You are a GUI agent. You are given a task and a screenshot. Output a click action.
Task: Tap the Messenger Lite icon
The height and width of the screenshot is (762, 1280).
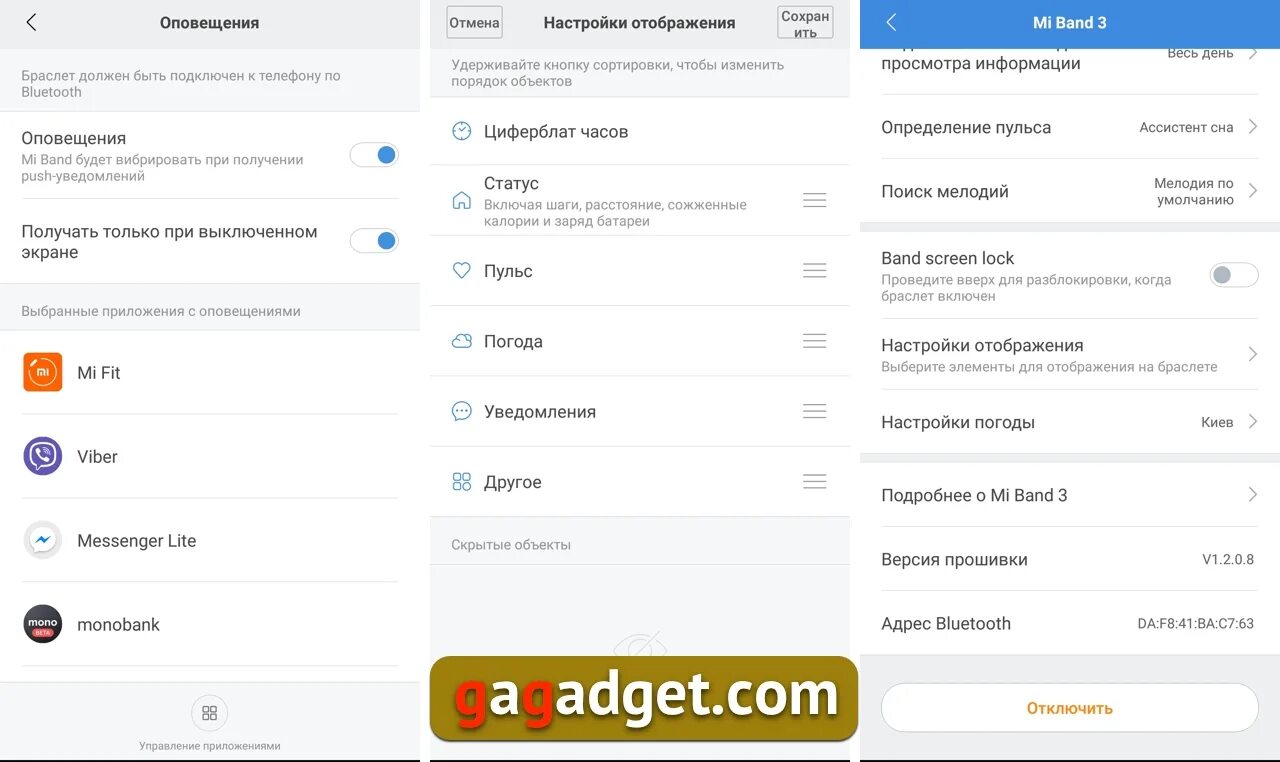(43, 540)
